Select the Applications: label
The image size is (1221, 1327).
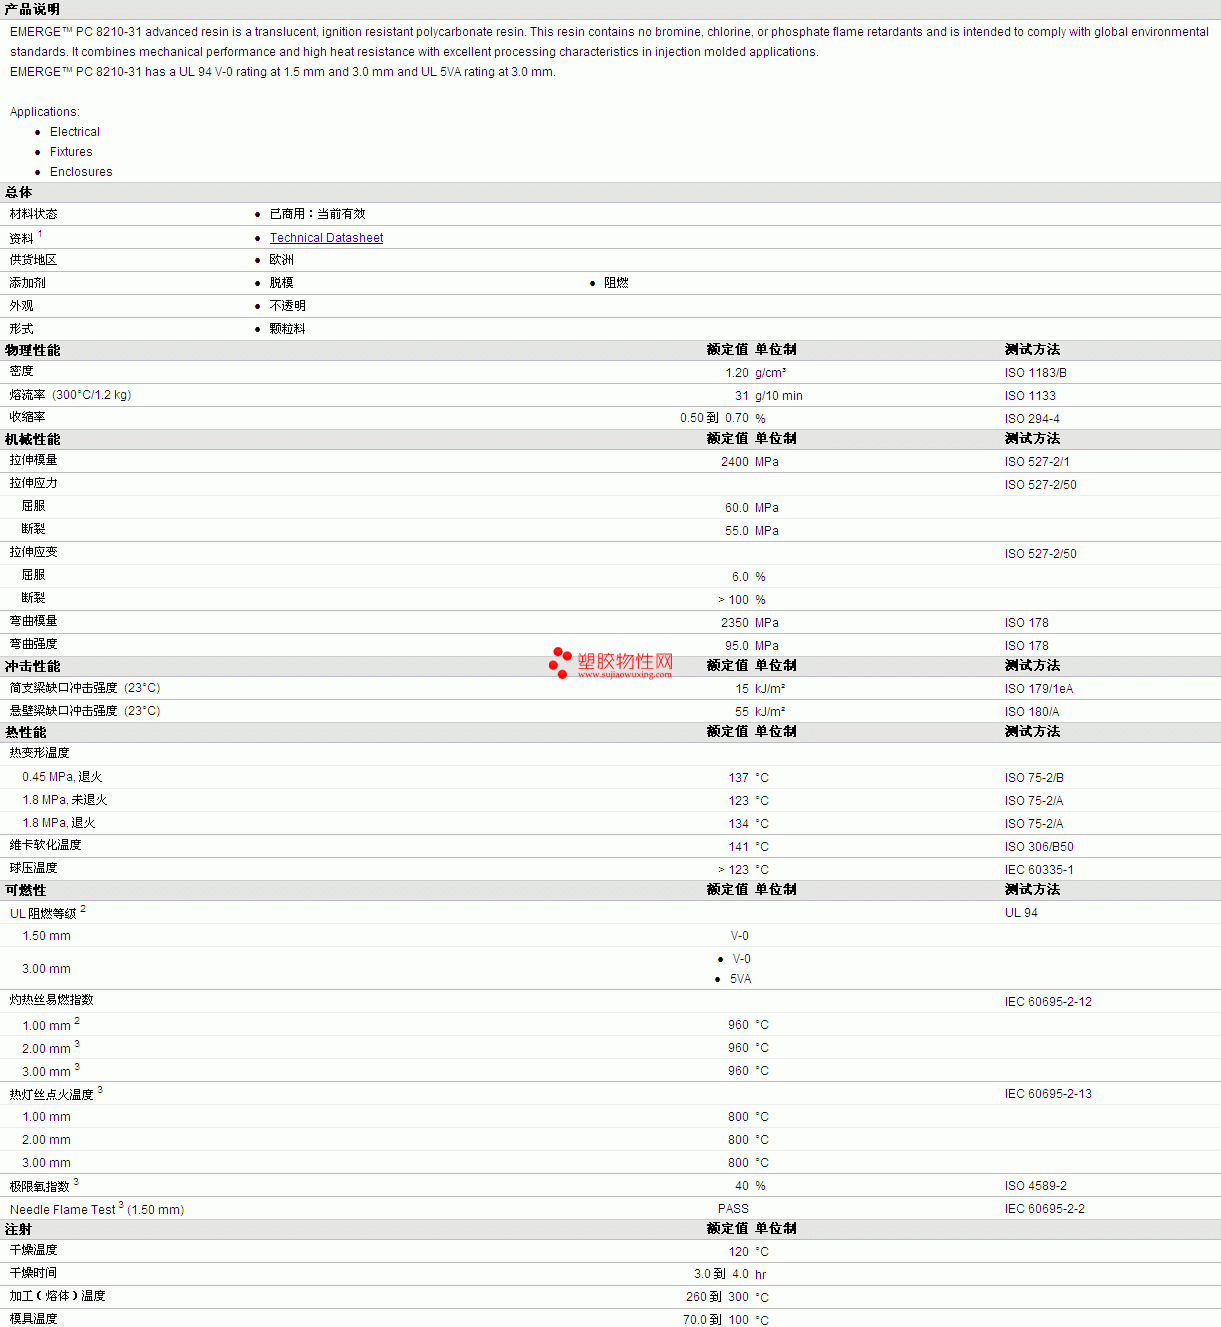tap(45, 112)
